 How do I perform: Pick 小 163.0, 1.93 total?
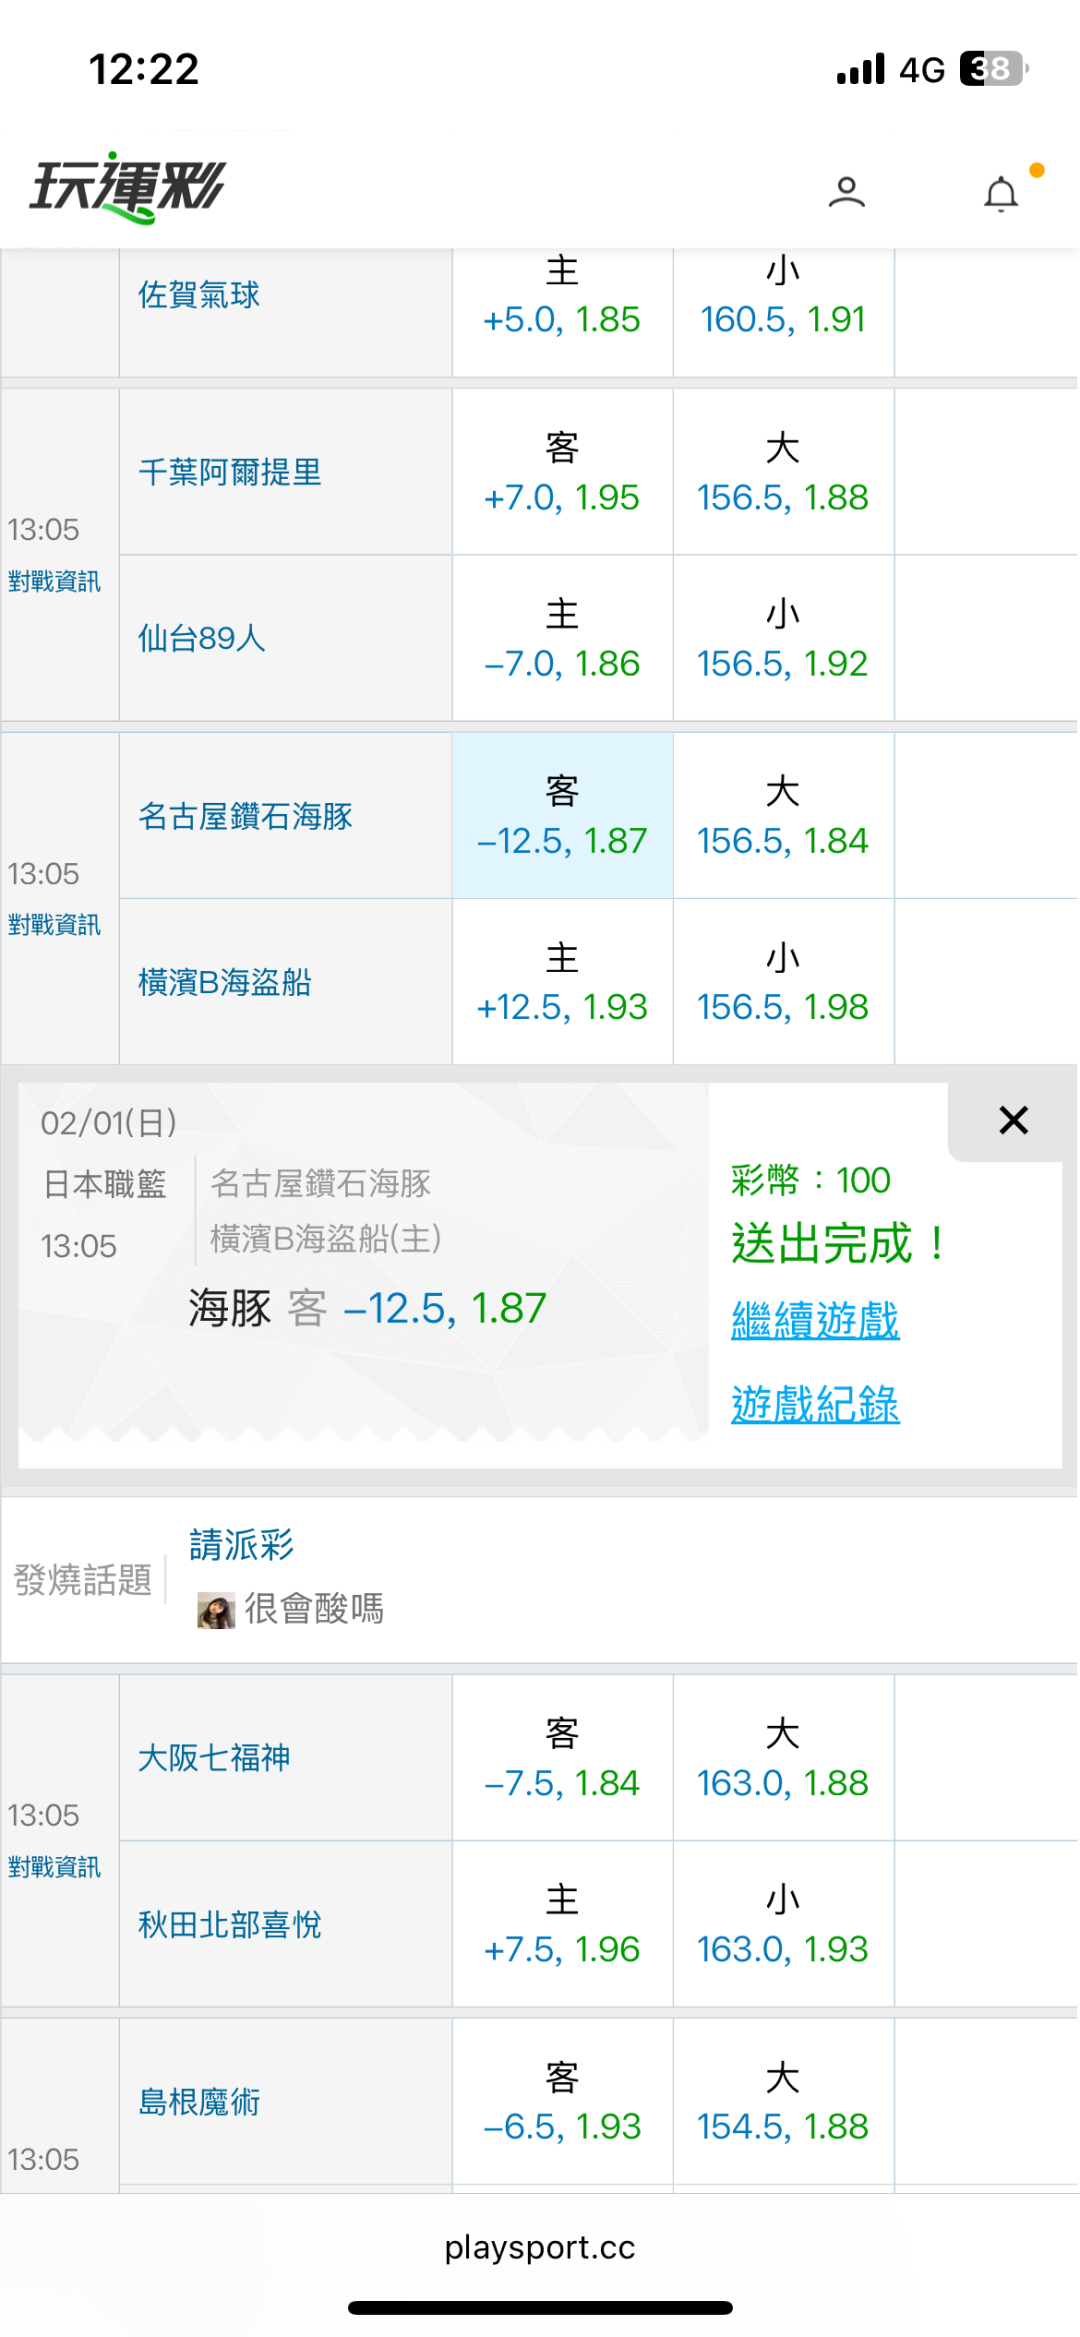(x=783, y=1924)
